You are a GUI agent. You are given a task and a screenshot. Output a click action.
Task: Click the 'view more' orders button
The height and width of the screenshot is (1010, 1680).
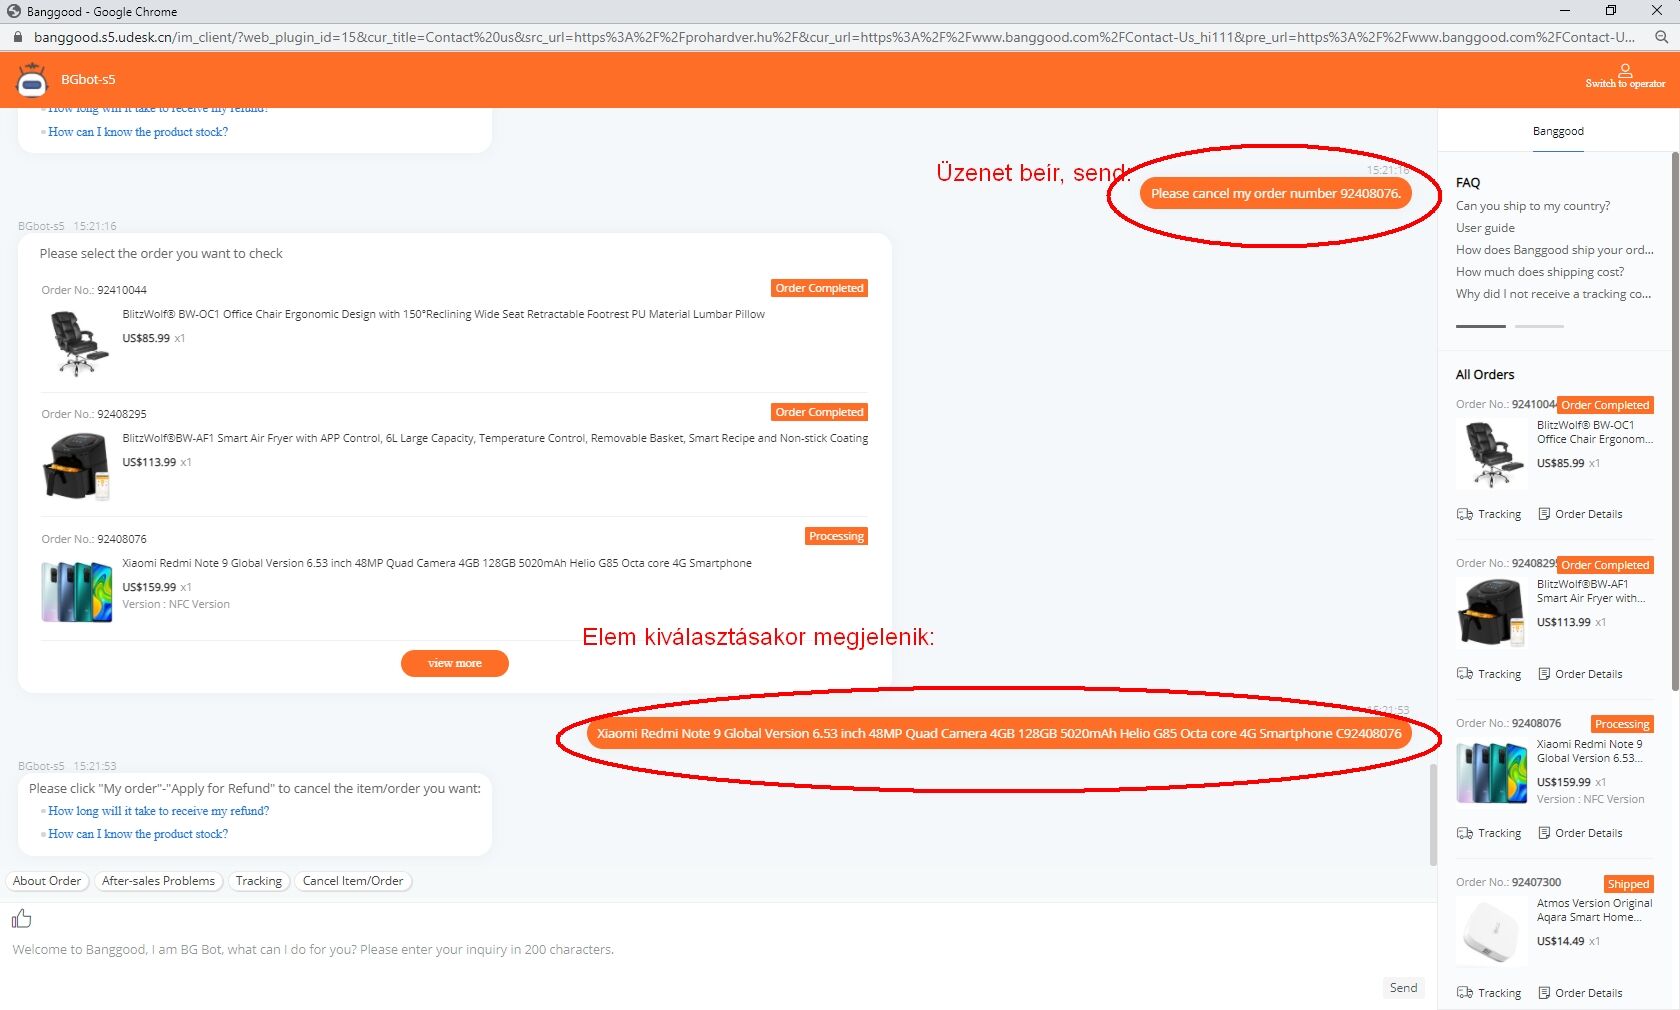coord(455,663)
